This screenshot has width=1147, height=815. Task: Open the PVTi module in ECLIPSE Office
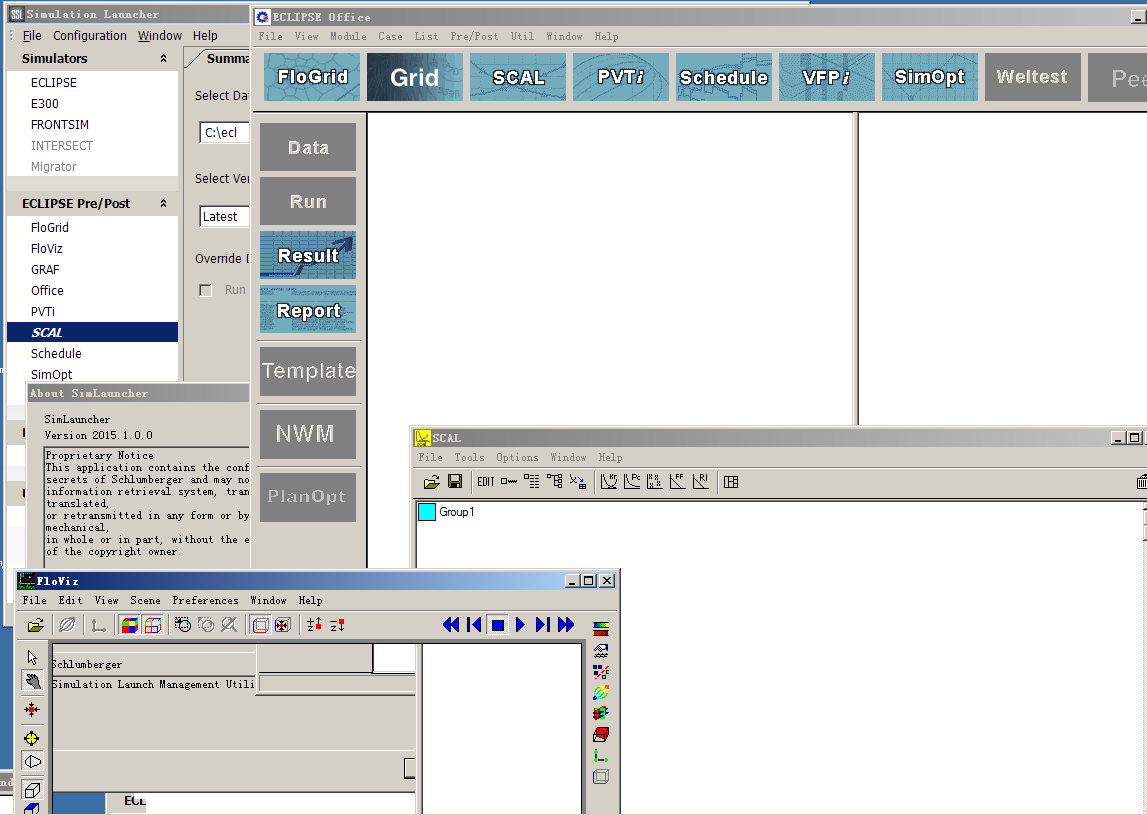(x=621, y=77)
